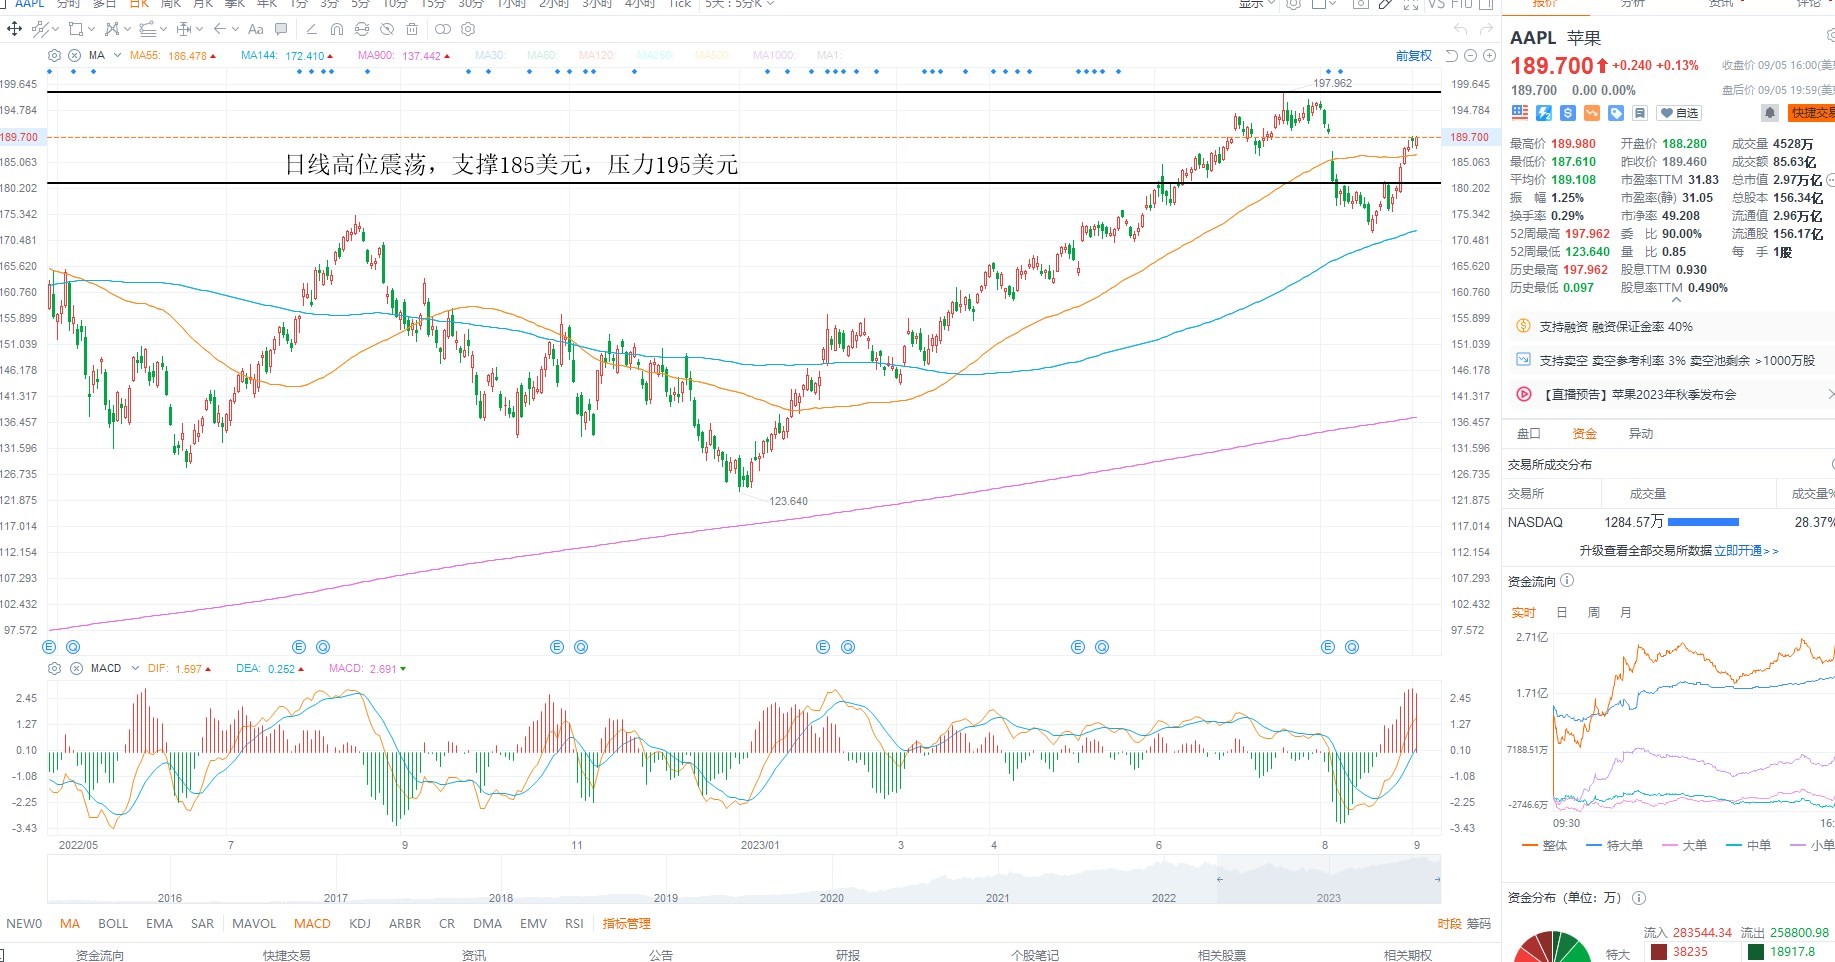Expand the MA indicator dropdown arrow
The height and width of the screenshot is (962, 1835).
[x=118, y=56]
